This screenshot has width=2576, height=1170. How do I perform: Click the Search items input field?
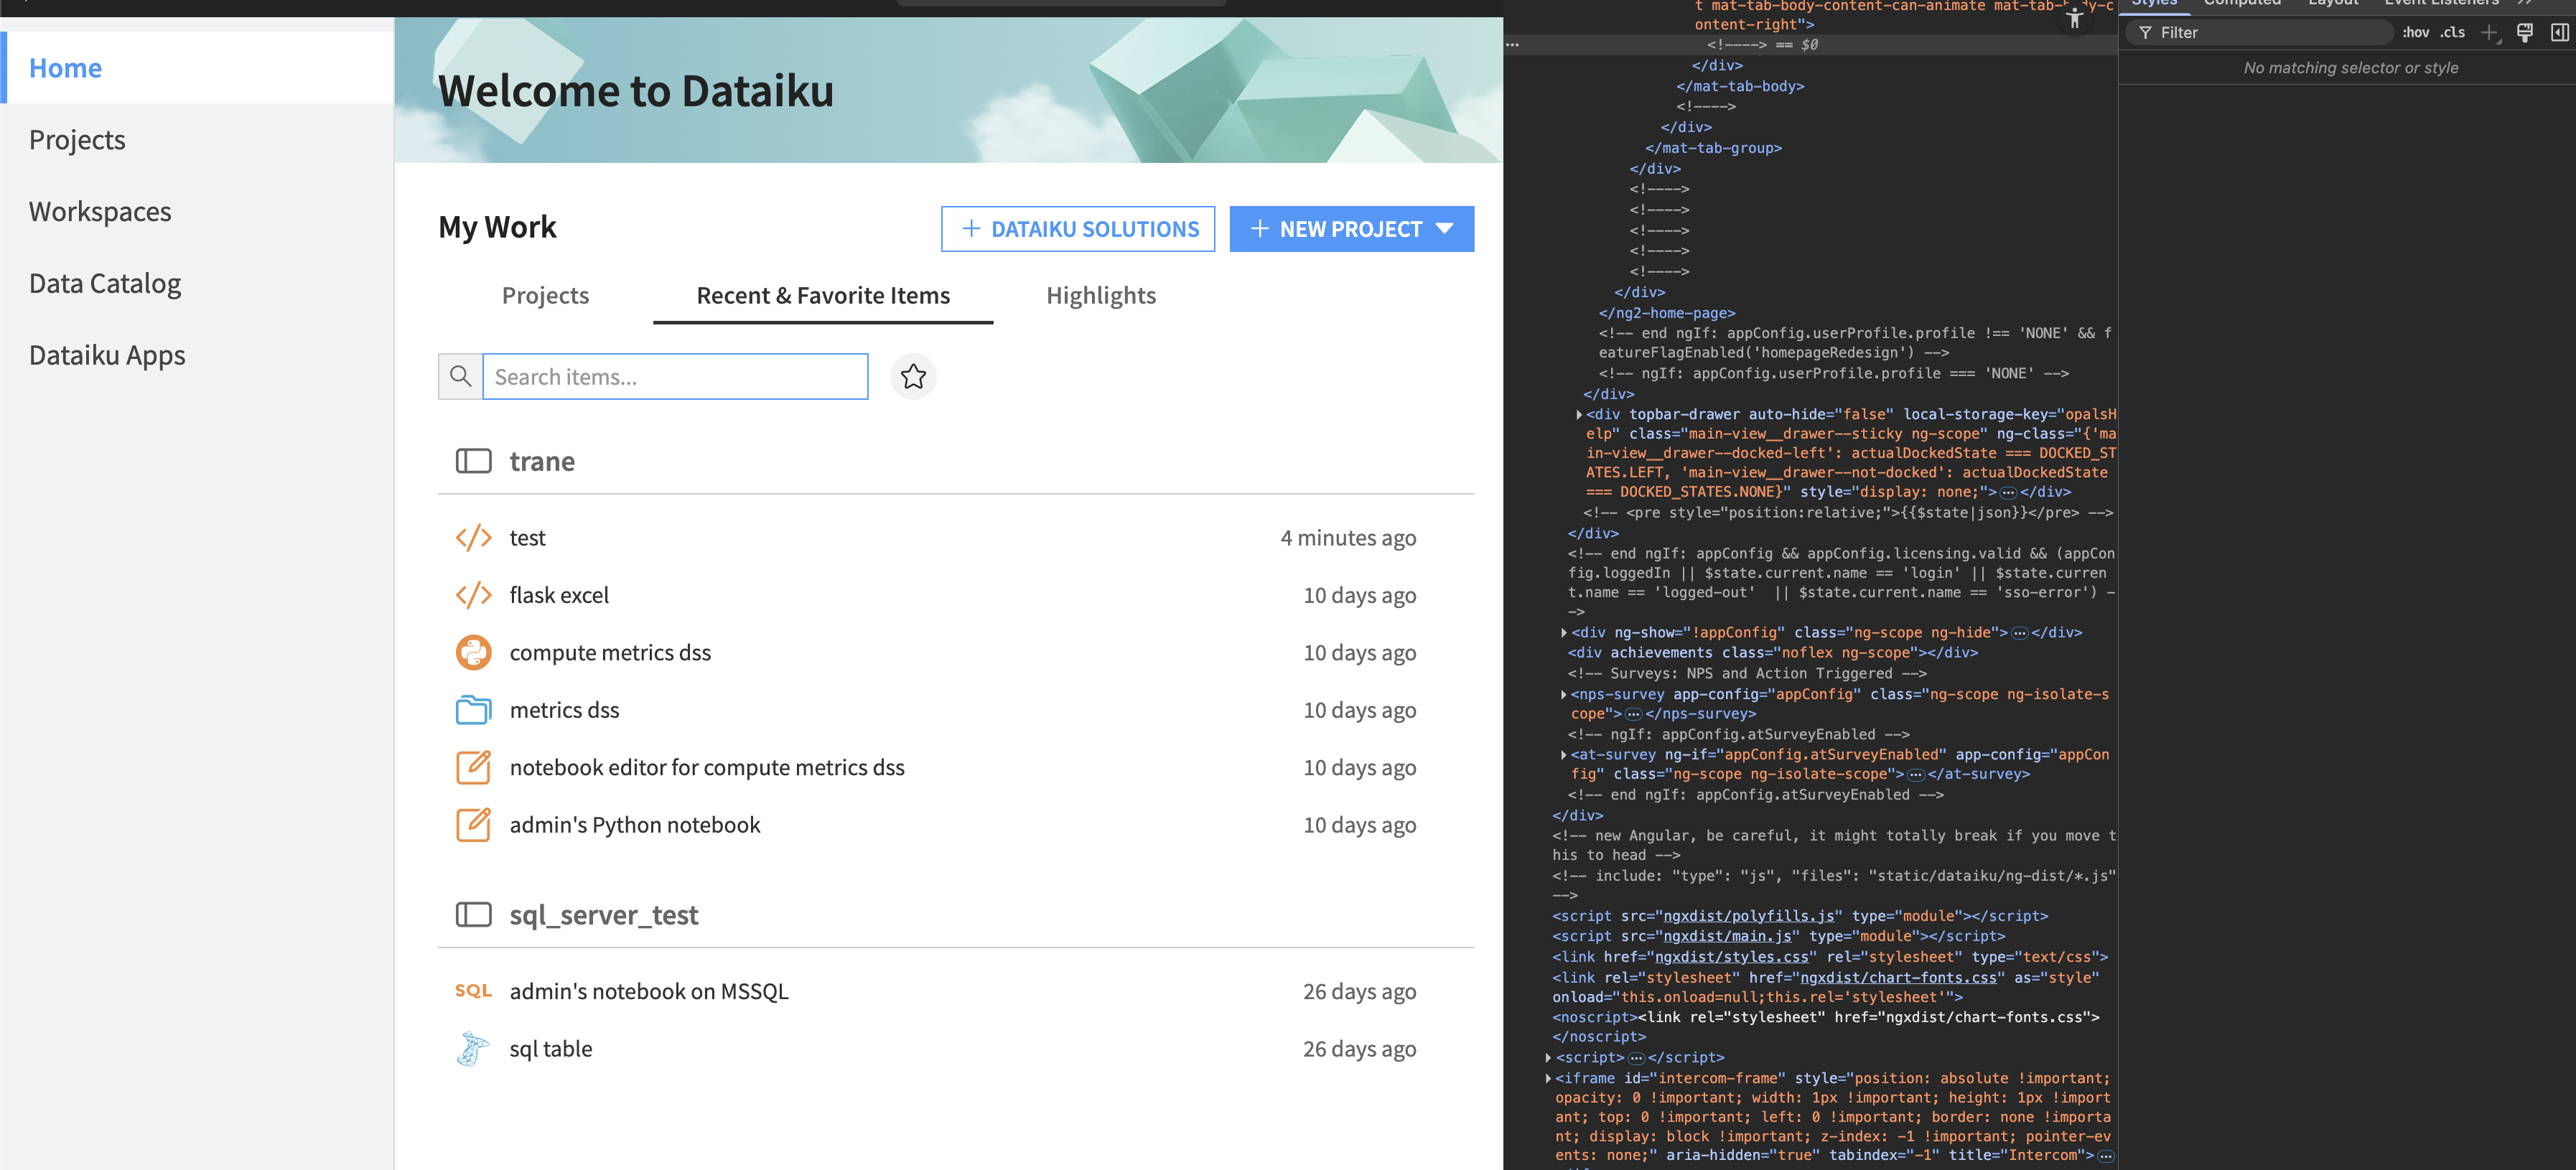pos(675,377)
